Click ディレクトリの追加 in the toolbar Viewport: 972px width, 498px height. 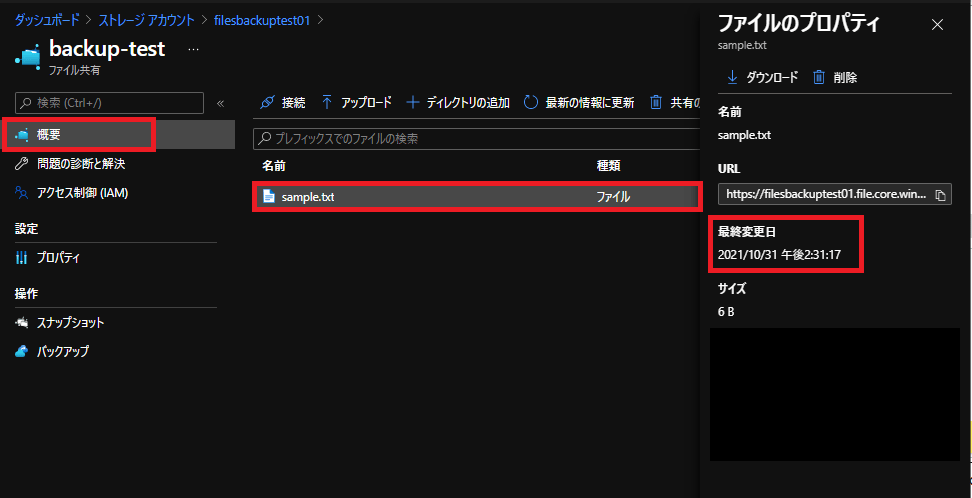click(x=458, y=103)
